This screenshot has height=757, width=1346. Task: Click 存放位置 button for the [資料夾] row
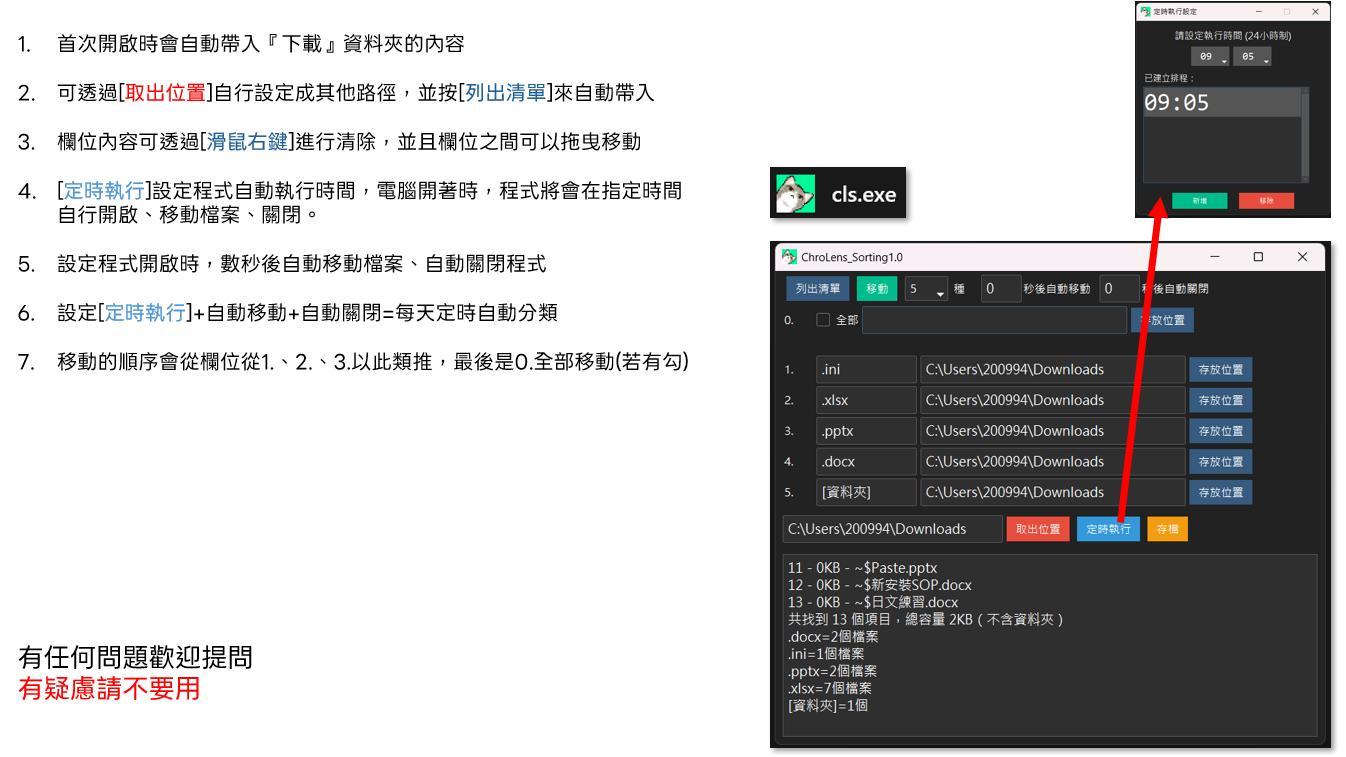1219,492
